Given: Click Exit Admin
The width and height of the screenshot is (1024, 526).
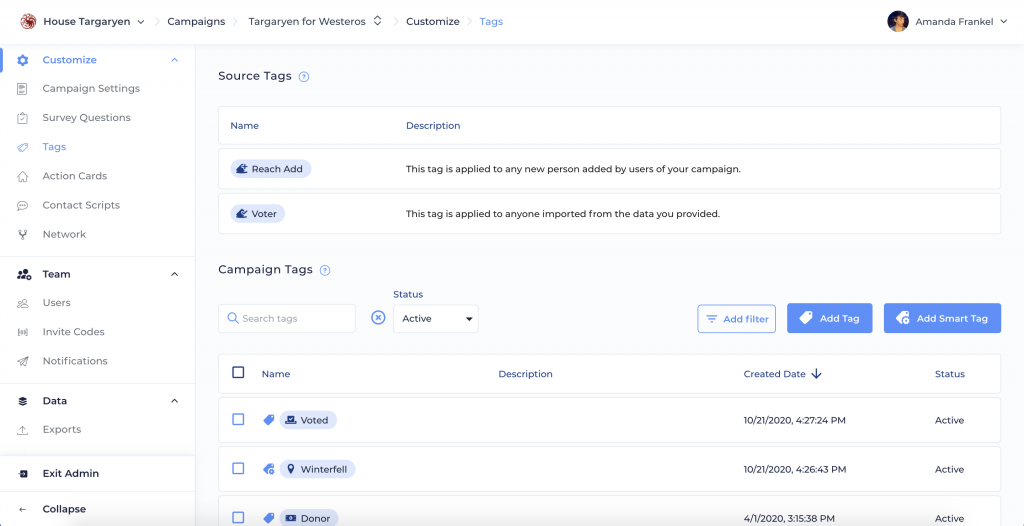Looking at the screenshot, I should click(x=71, y=473).
